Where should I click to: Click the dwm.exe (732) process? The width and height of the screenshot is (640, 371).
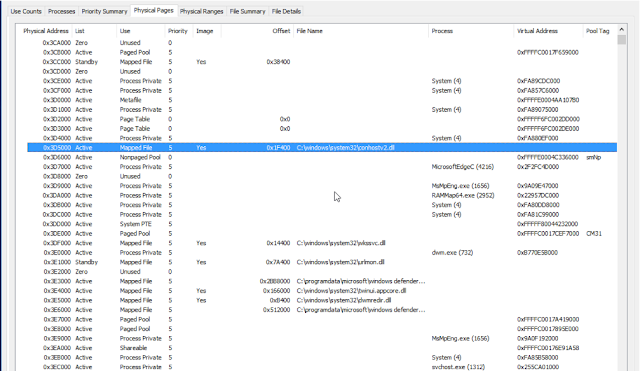pyautogui.click(x=452, y=253)
